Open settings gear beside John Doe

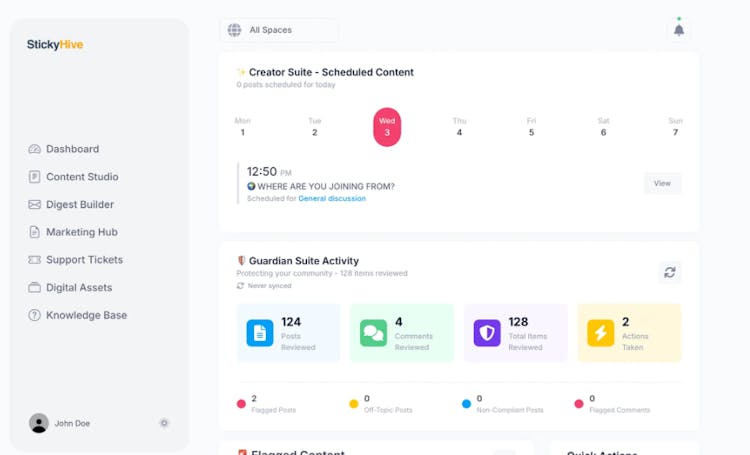pyautogui.click(x=164, y=423)
